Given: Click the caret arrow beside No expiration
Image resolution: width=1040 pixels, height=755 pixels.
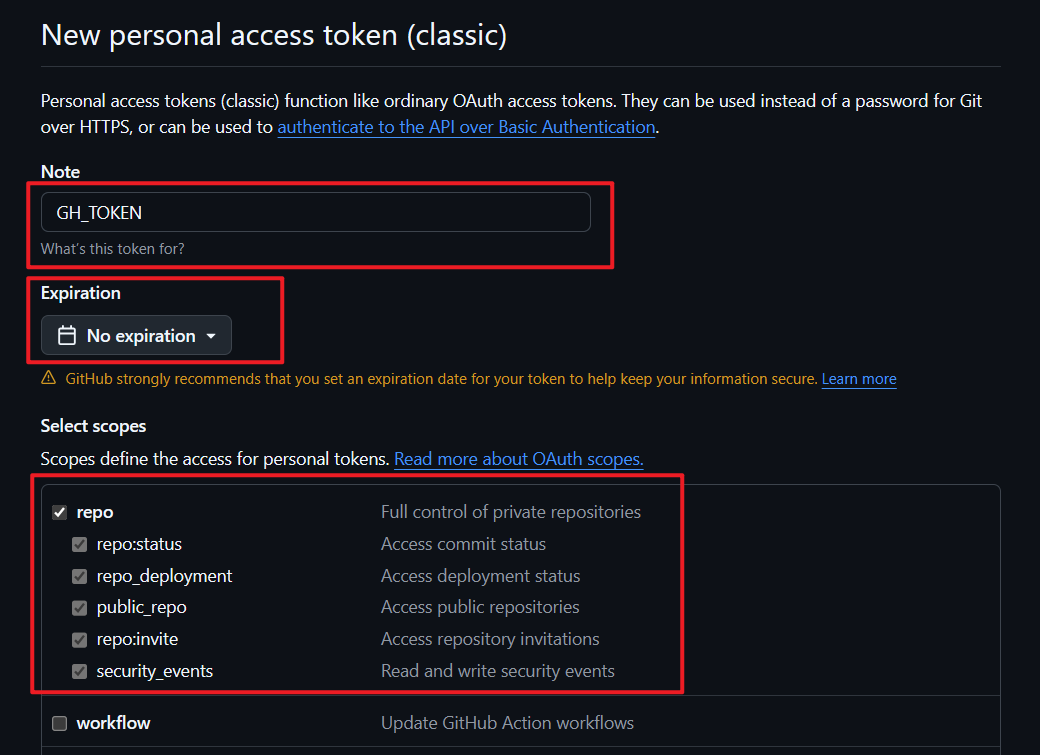Looking at the screenshot, I should [x=211, y=336].
